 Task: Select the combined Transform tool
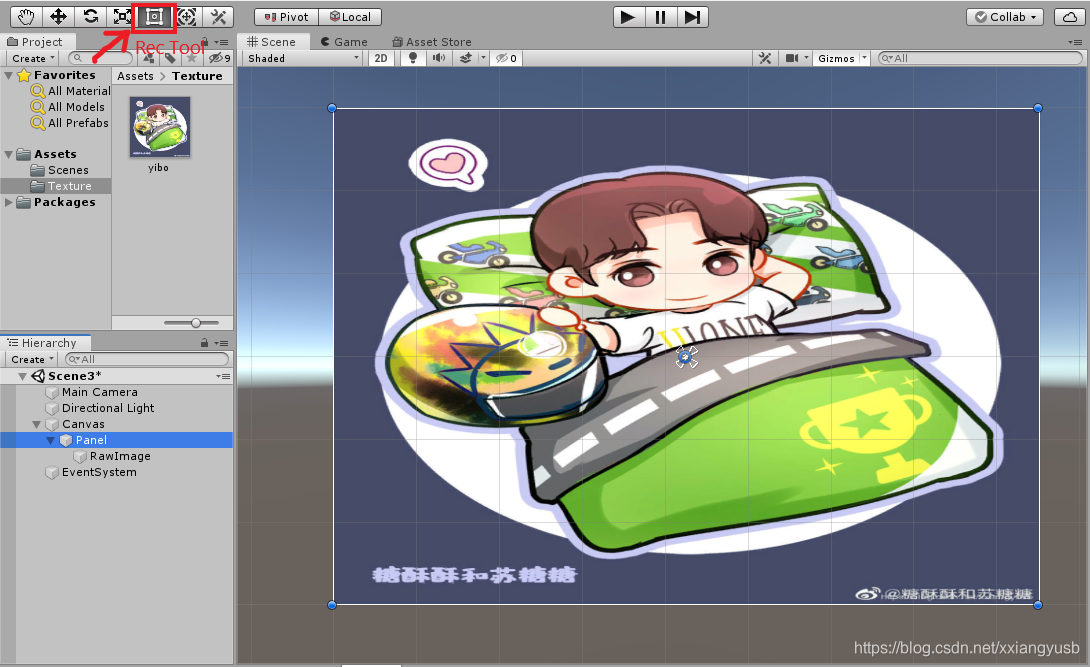pos(186,17)
